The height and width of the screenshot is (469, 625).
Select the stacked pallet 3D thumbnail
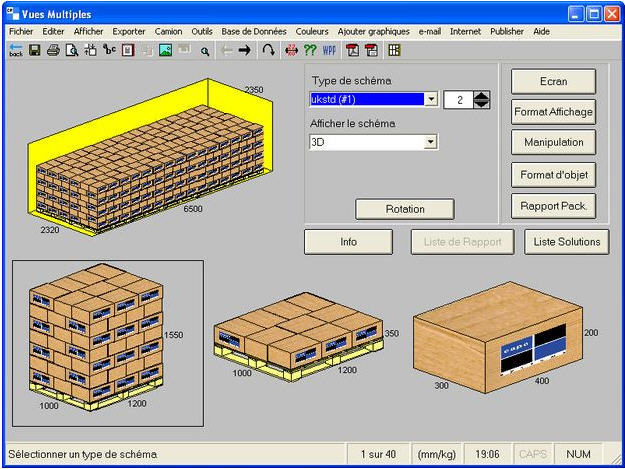(106, 343)
